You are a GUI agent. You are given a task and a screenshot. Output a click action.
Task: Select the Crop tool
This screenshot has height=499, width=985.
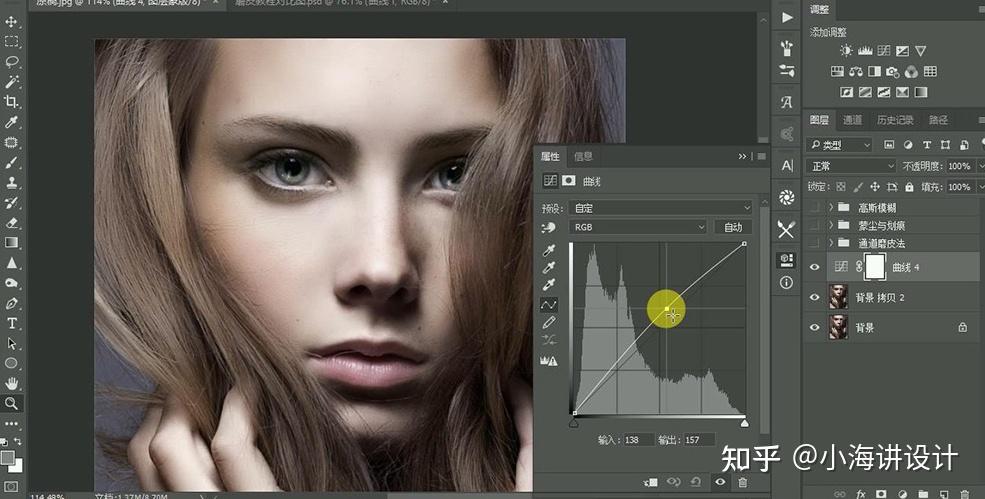coord(11,102)
